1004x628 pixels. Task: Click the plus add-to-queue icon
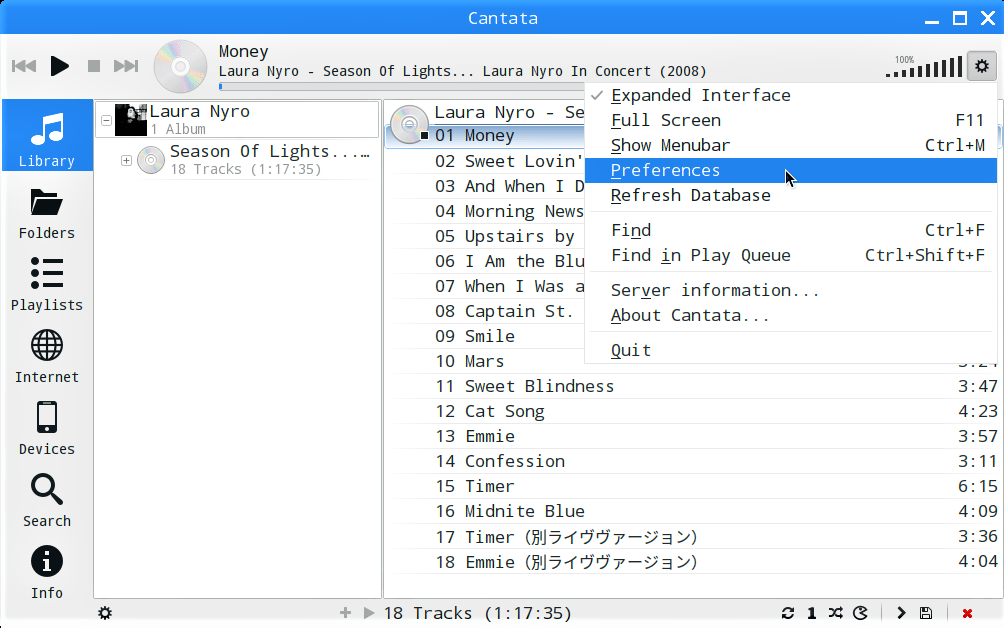click(345, 613)
